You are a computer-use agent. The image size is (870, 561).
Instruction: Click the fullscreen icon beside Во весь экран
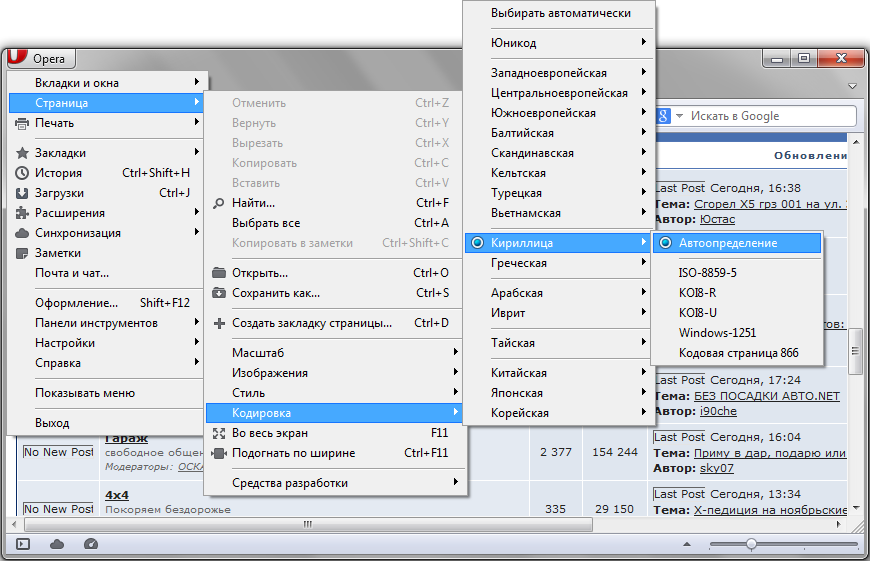coord(219,433)
